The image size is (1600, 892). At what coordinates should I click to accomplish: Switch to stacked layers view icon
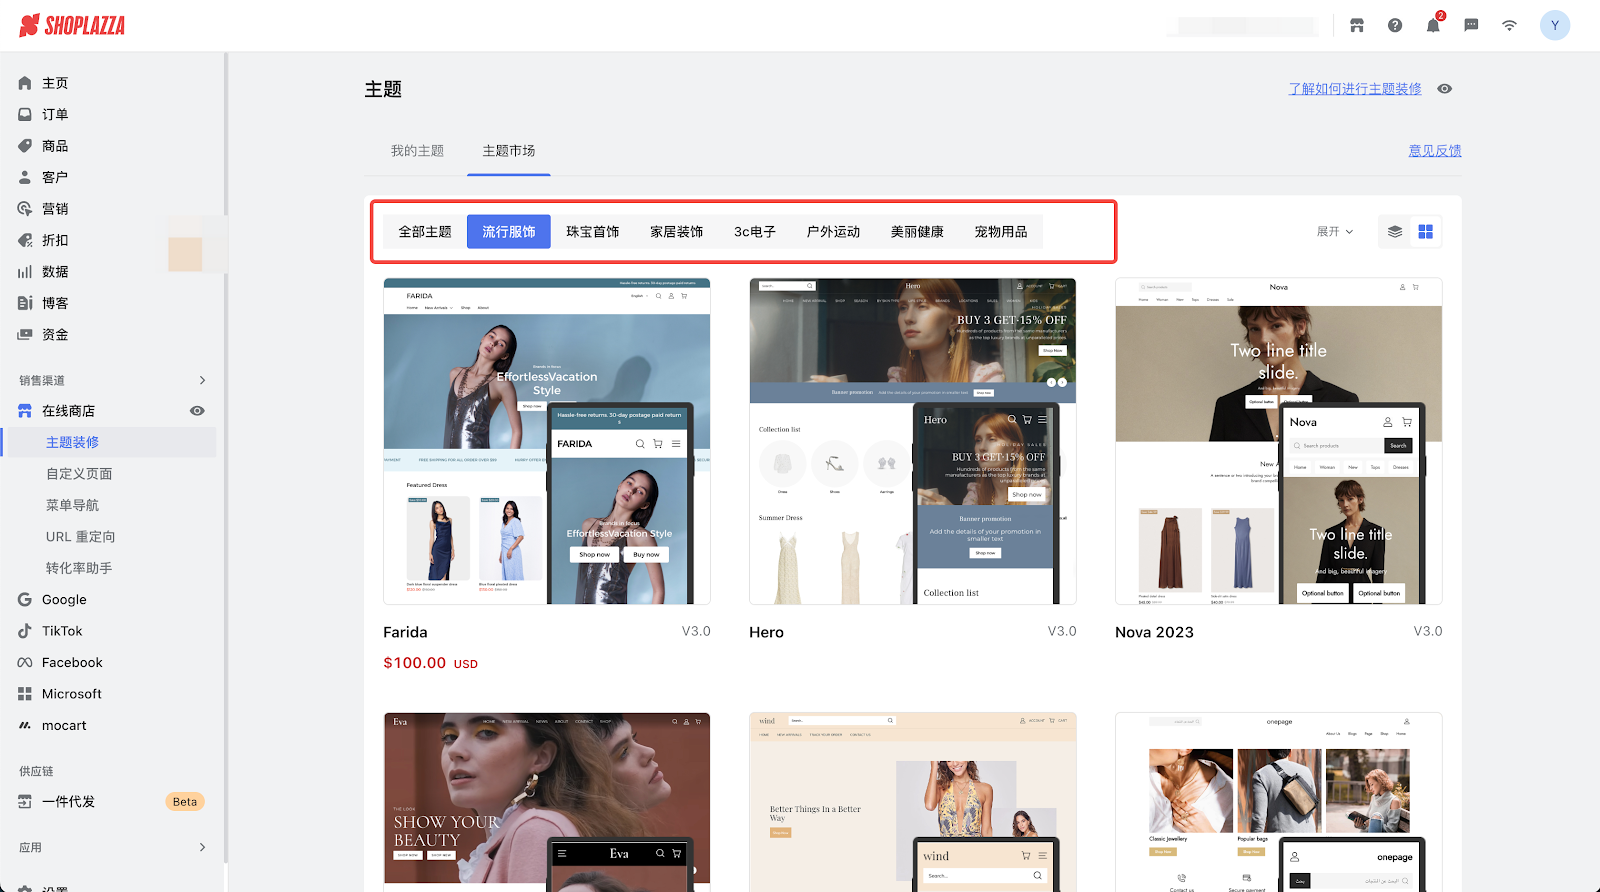click(1395, 232)
